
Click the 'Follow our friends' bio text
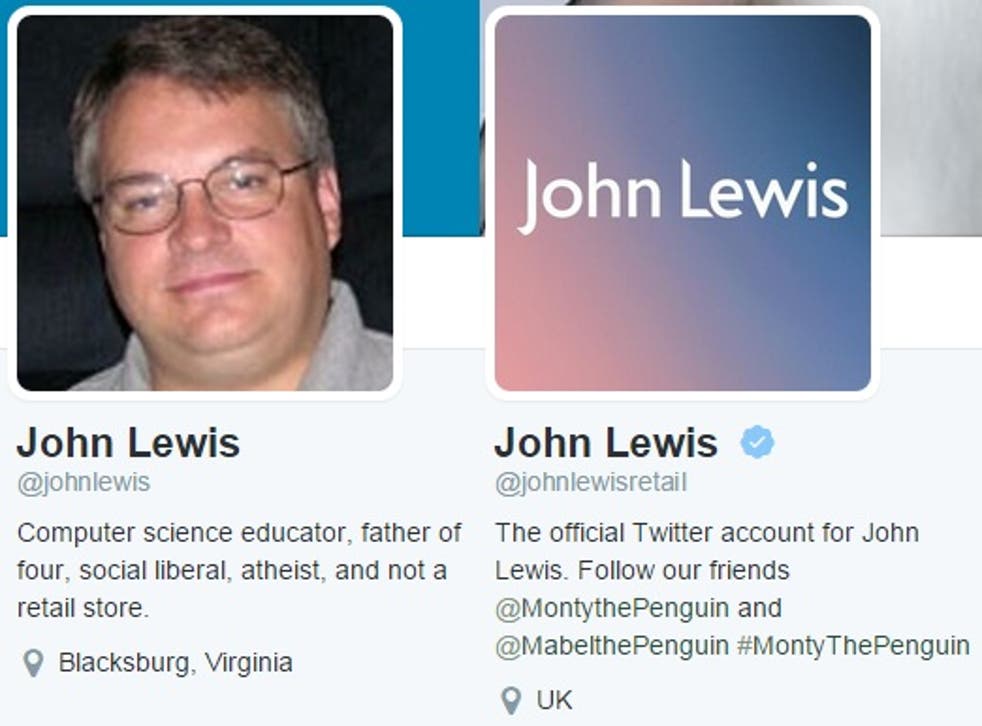683,571
